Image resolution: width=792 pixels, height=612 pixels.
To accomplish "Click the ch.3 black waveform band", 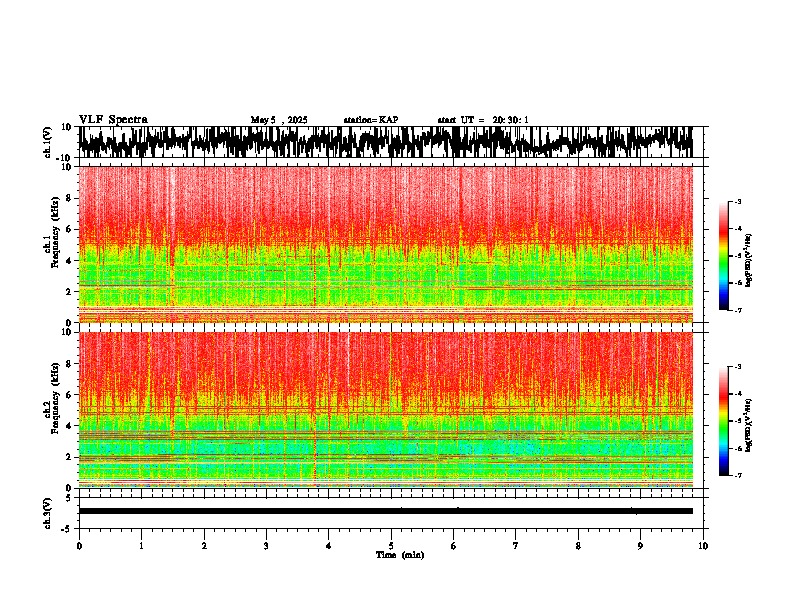I will pos(385,511).
